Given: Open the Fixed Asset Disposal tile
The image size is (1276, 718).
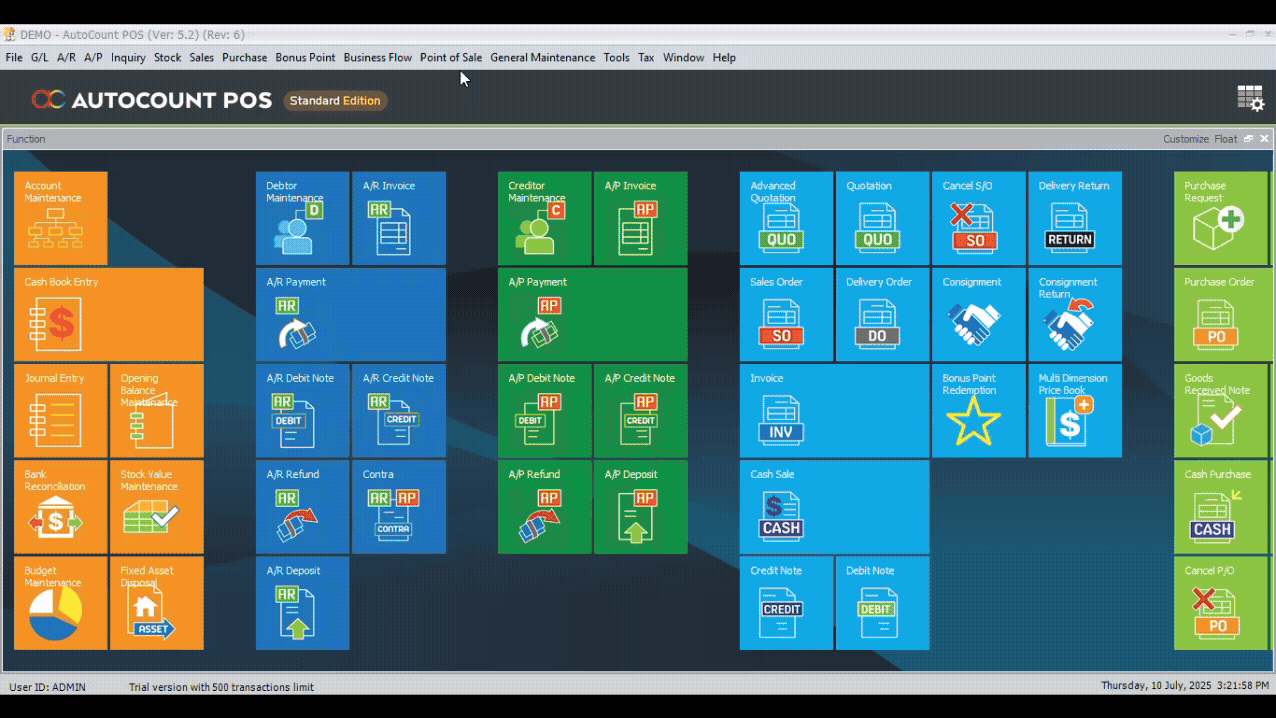Looking at the screenshot, I should pos(156,603).
